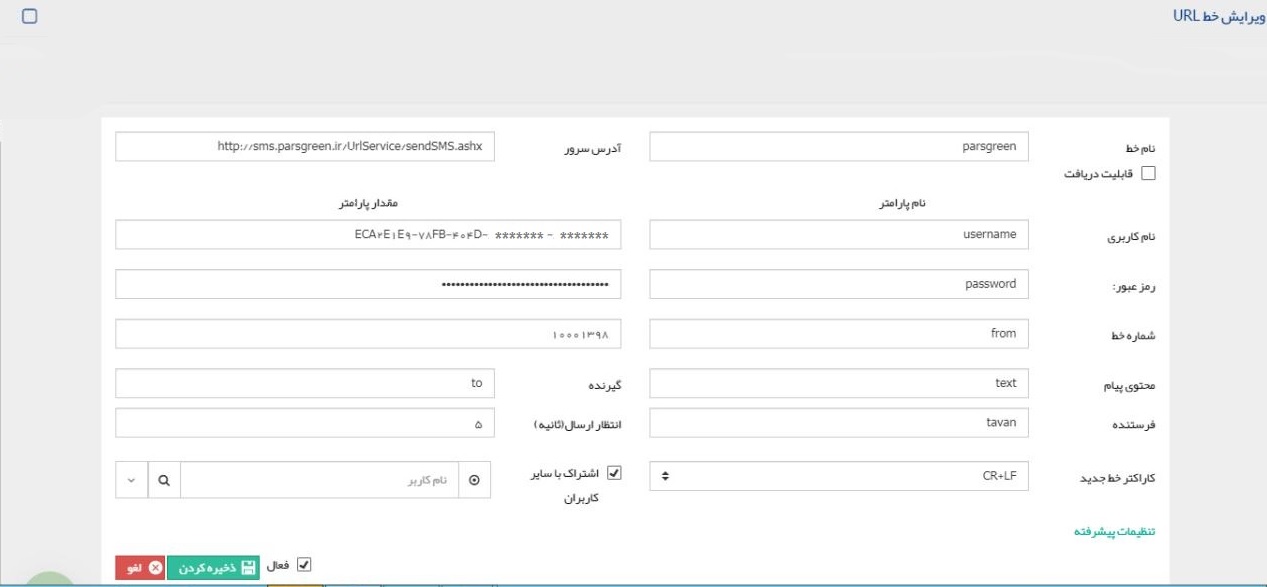The width and height of the screenshot is (1267, 587).
Task: Click the green save button (ذخیره کردن)
Action: 212,567
